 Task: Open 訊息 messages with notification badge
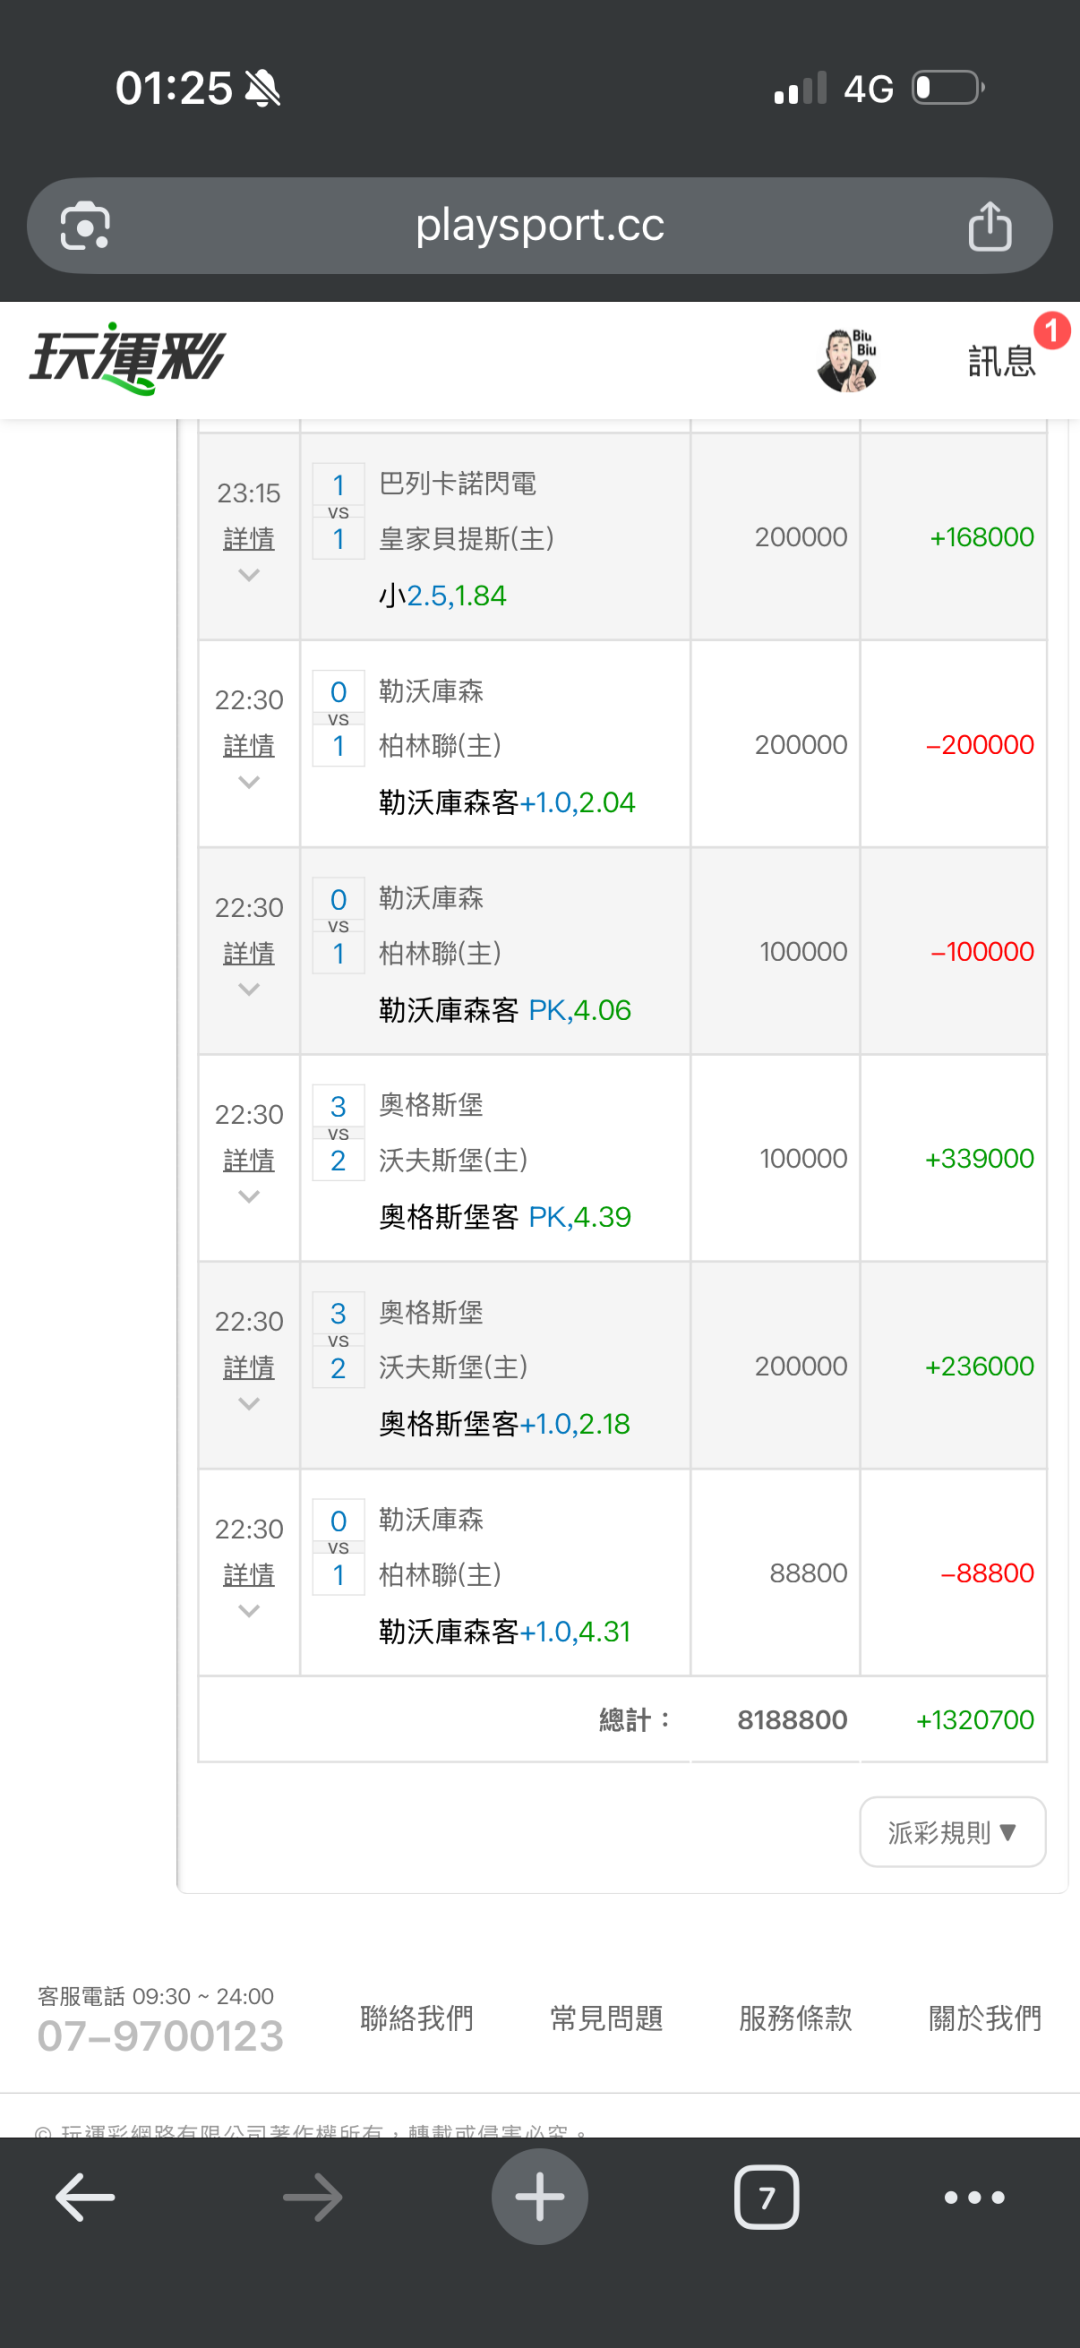[1002, 360]
